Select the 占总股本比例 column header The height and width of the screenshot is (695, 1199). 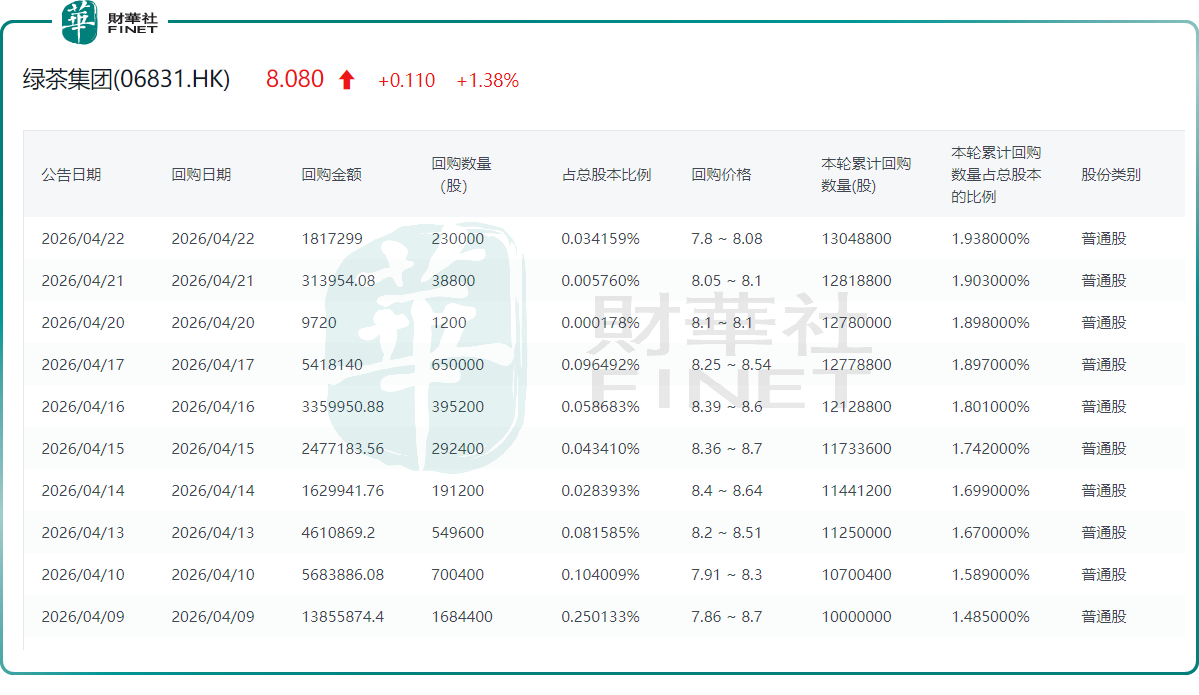point(606,174)
